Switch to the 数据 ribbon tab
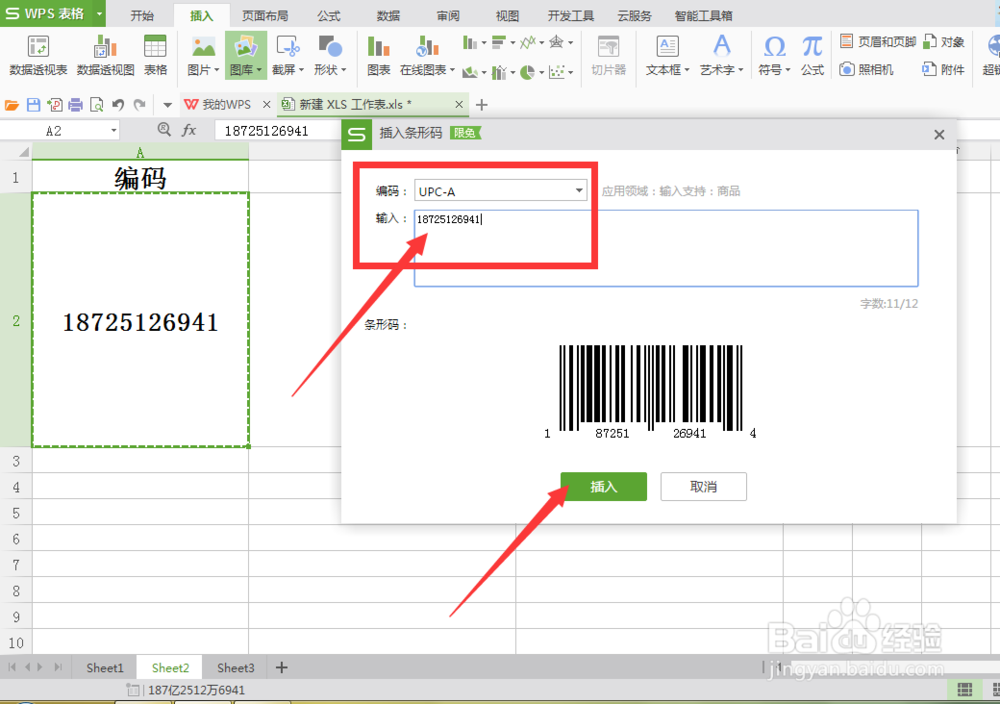The height and width of the screenshot is (704, 1000). (388, 16)
